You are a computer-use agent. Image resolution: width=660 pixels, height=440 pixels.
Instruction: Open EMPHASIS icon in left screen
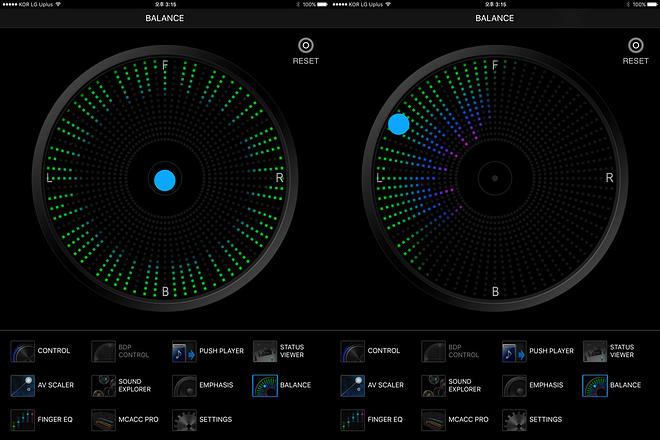click(x=184, y=386)
